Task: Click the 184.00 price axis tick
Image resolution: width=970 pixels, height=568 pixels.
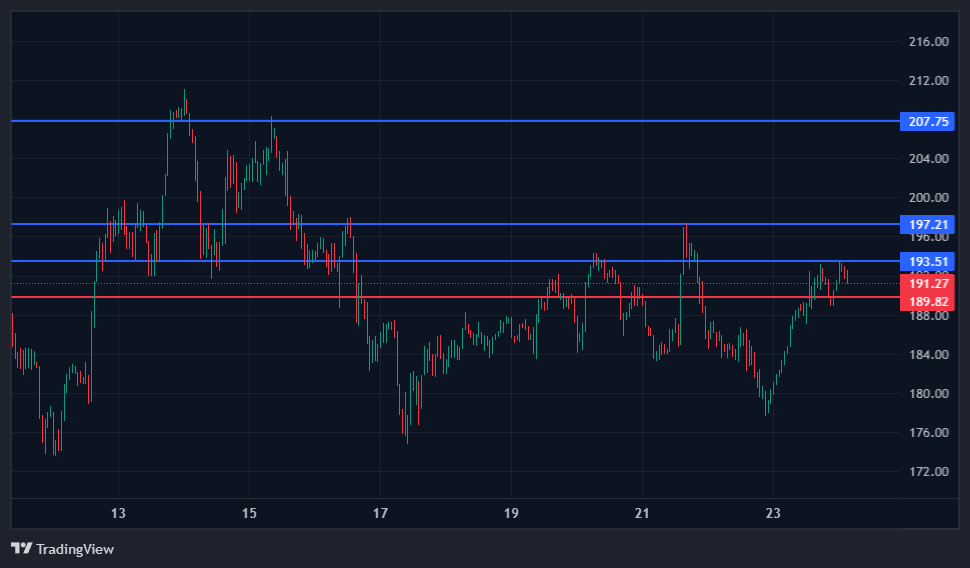Action: tap(928, 354)
